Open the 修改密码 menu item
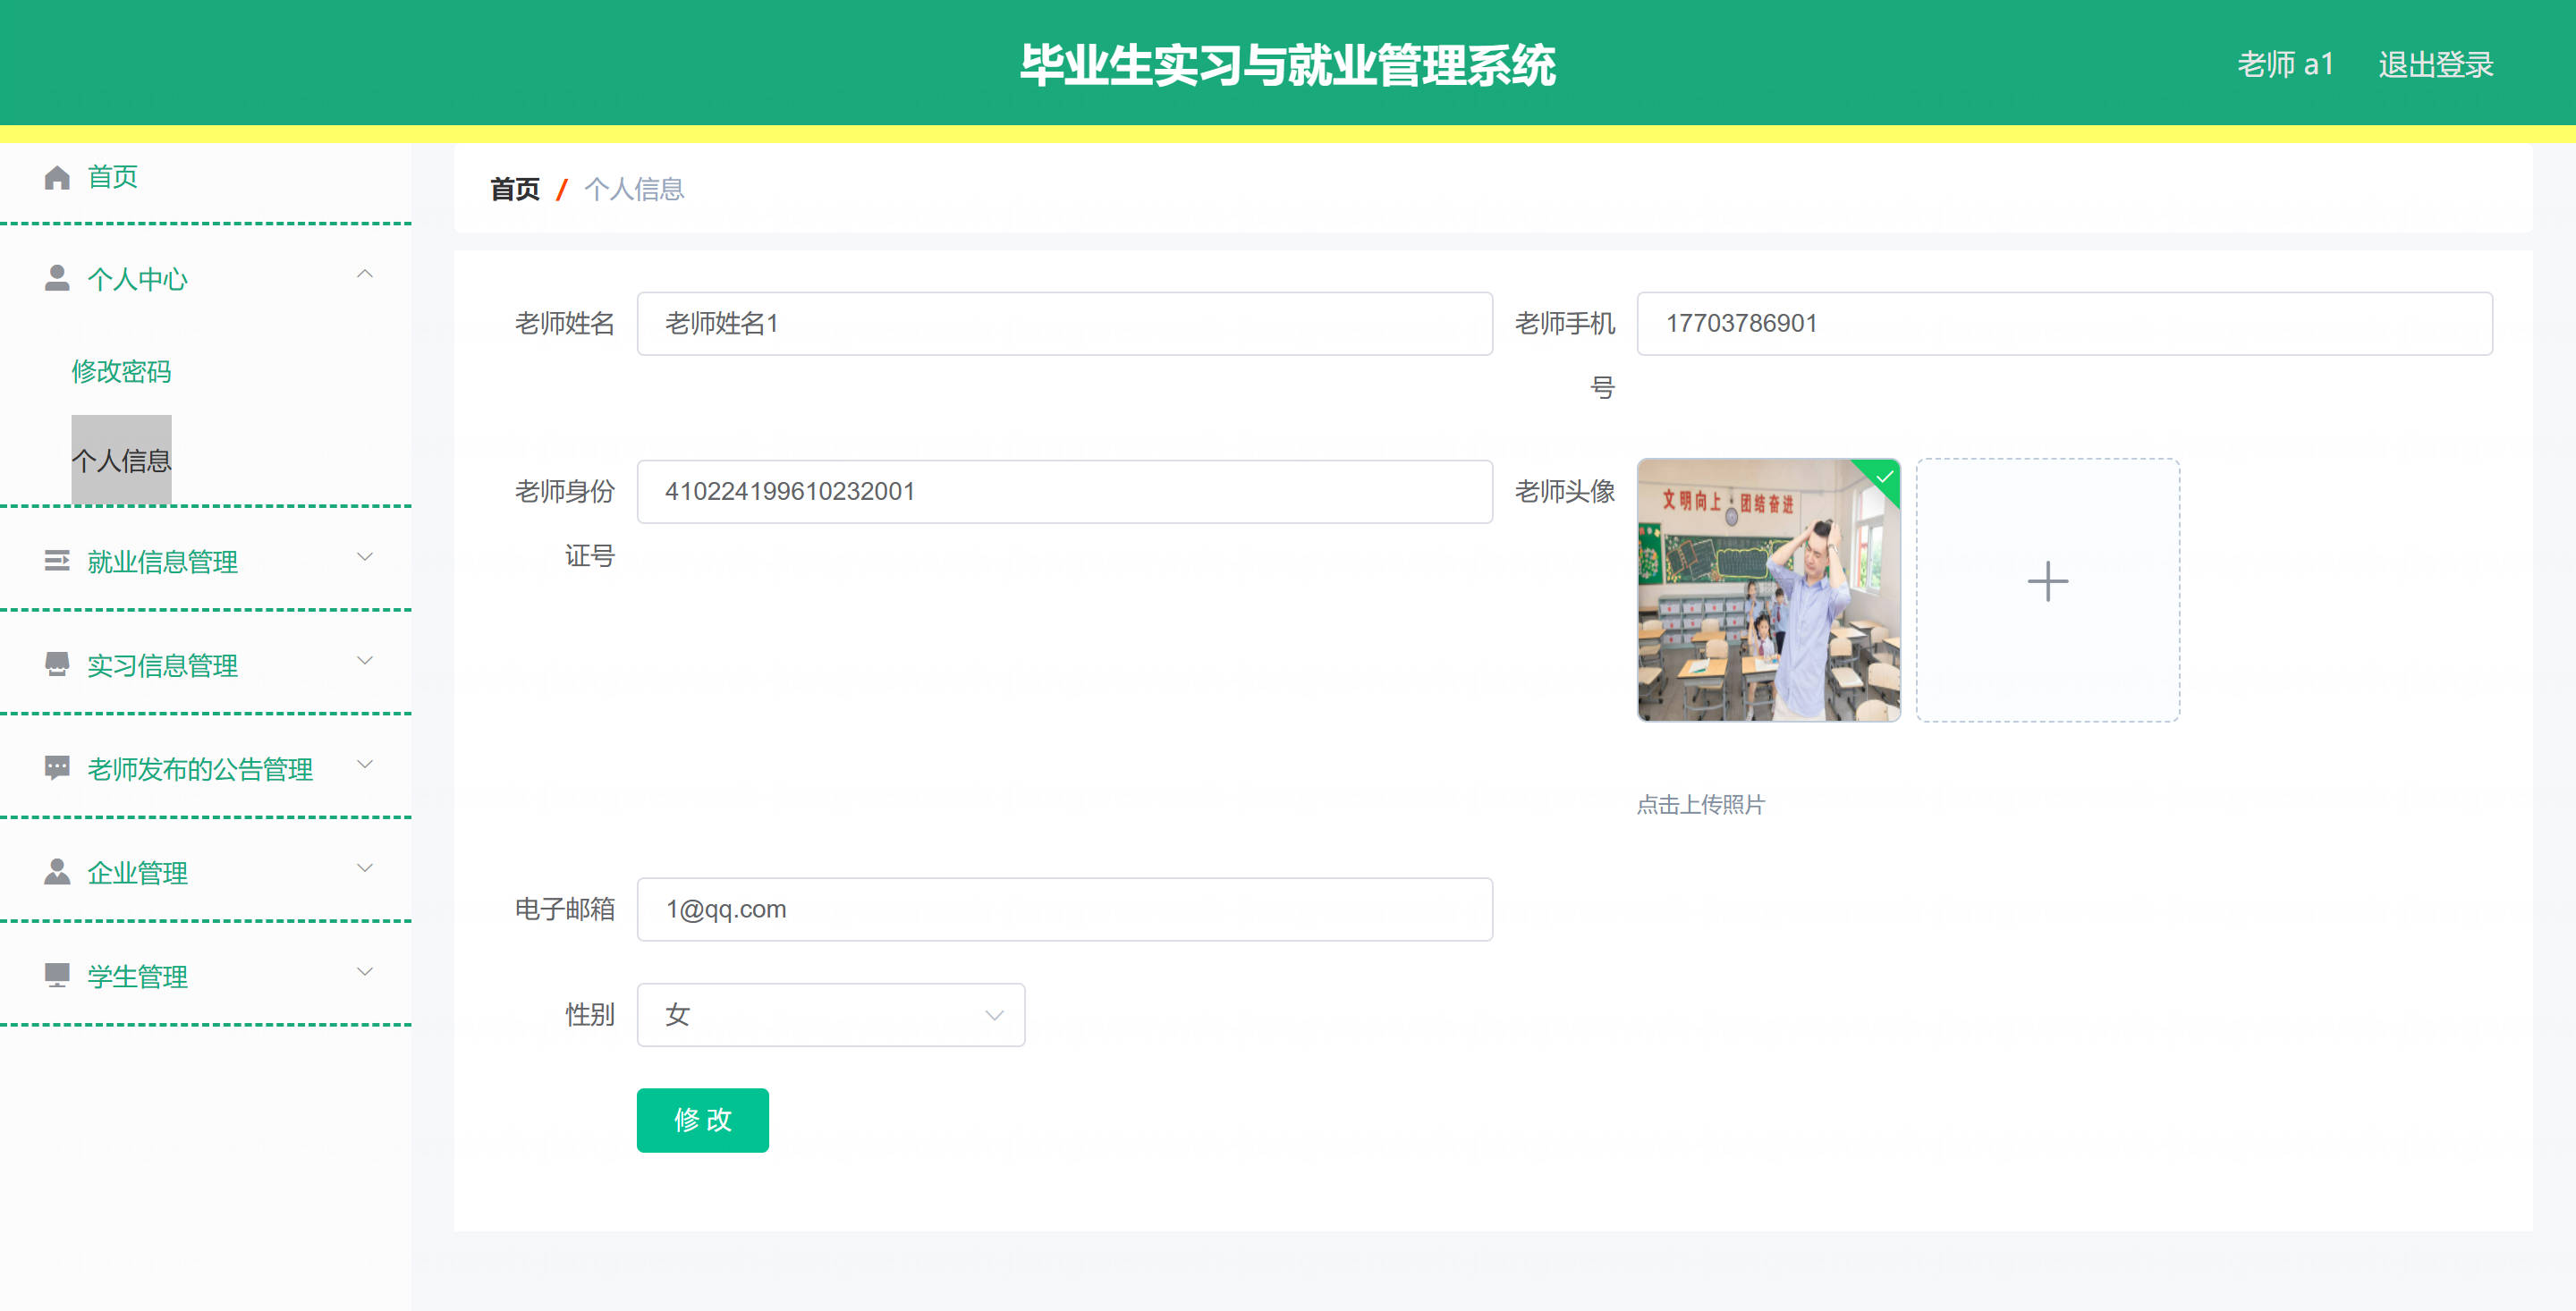 [x=121, y=371]
